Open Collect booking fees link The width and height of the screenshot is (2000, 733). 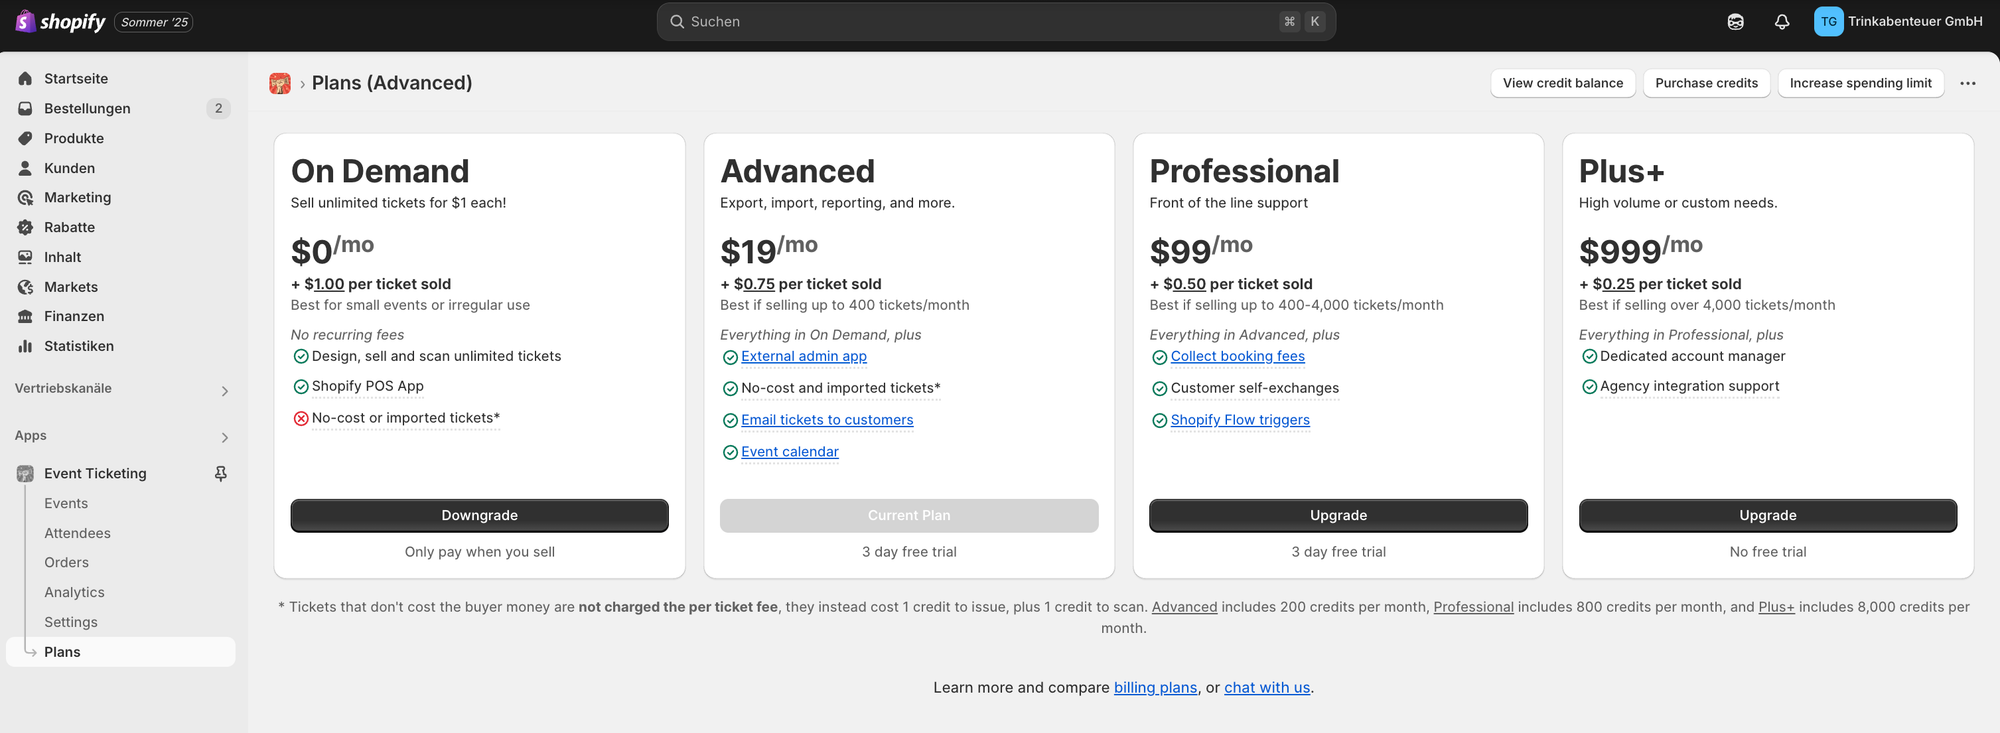[1238, 356]
